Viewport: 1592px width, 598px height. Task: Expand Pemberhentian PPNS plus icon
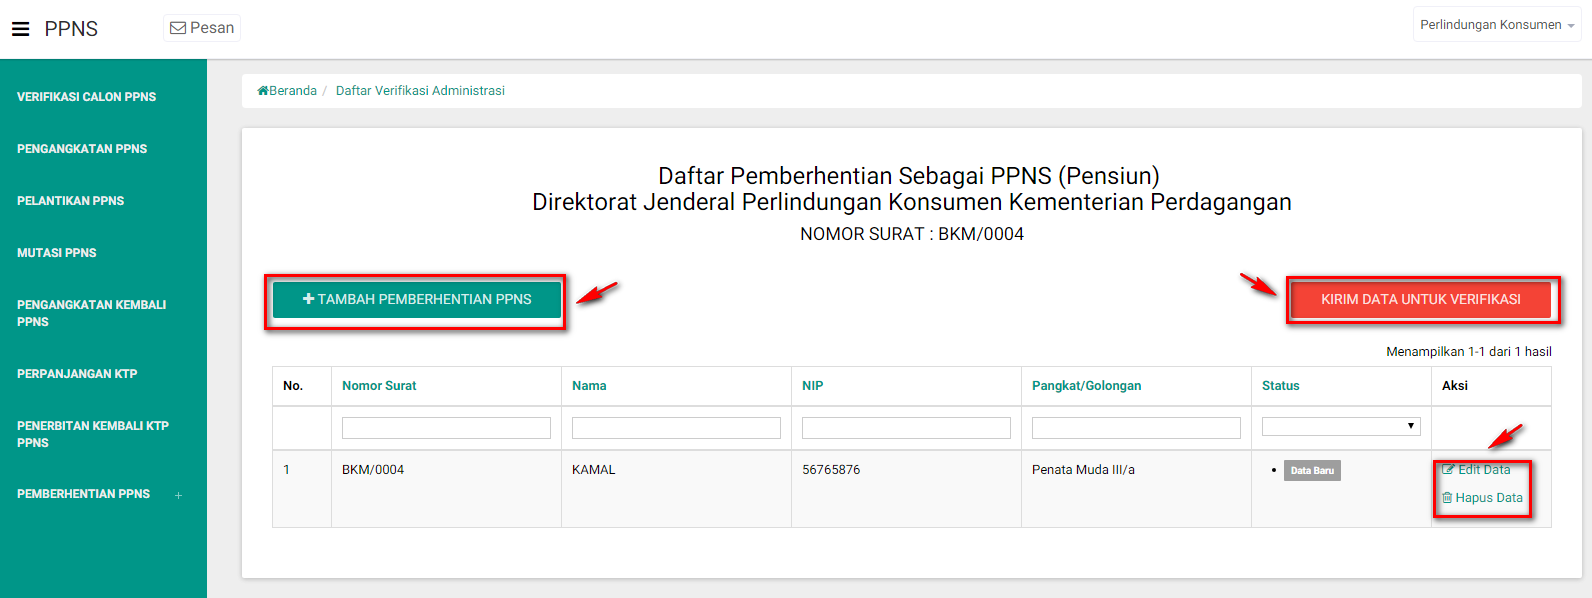(179, 495)
